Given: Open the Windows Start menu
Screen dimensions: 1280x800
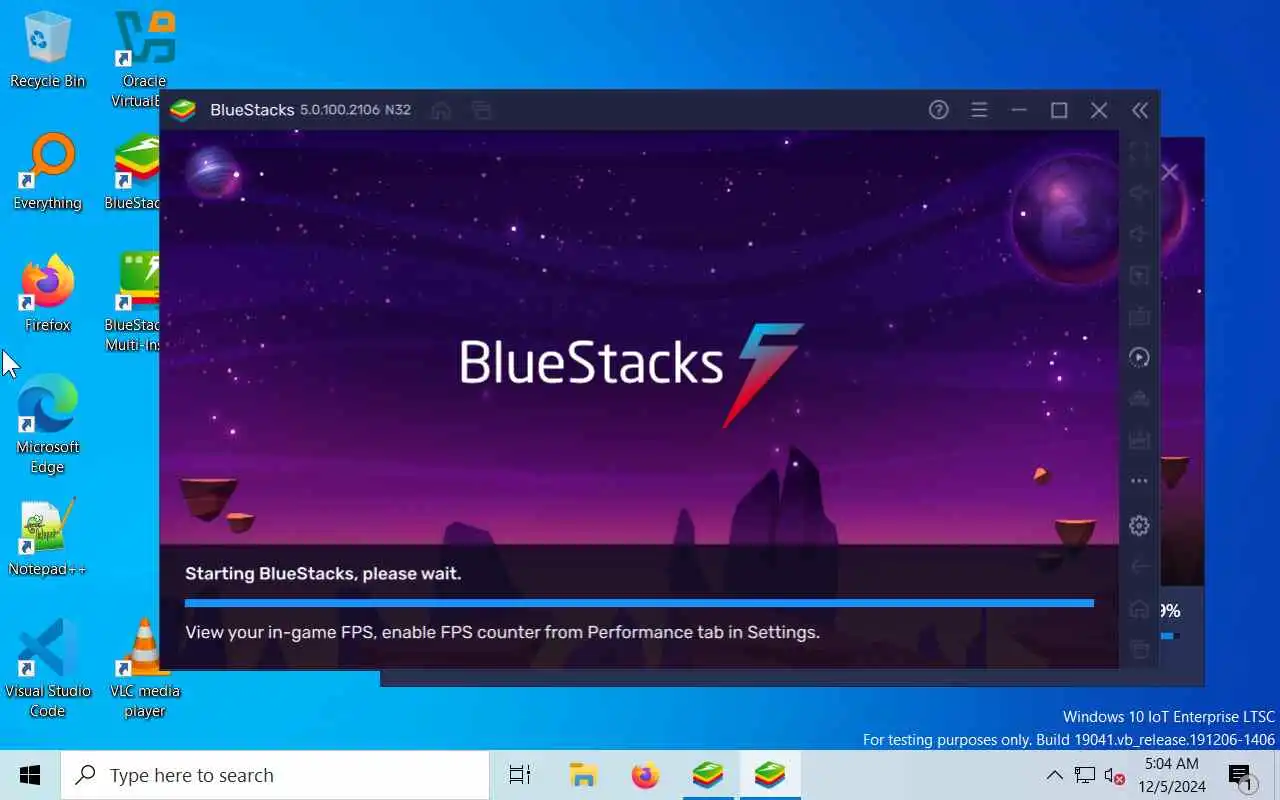Looking at the screenshot, I should point(30,775).
